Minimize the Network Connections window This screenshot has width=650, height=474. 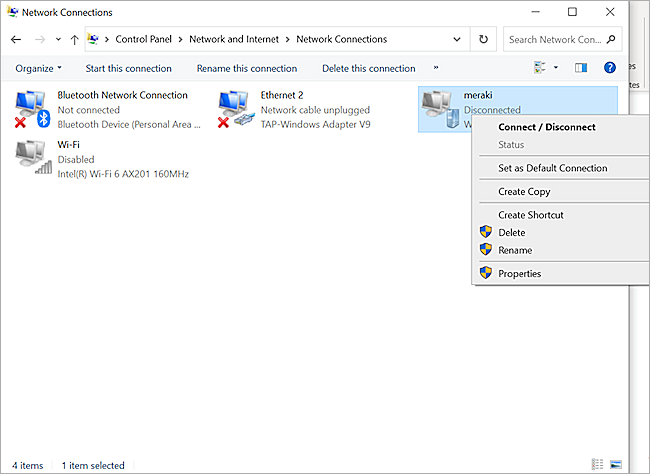click(536, 12)
